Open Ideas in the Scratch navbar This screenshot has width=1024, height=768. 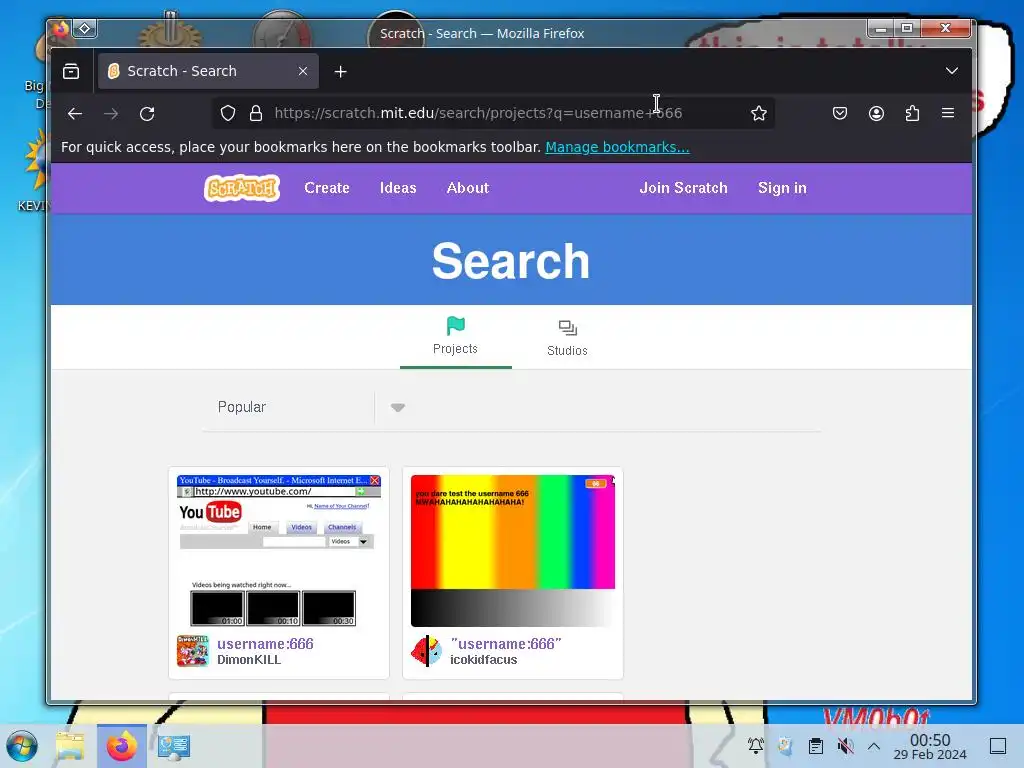pos(398,188)
